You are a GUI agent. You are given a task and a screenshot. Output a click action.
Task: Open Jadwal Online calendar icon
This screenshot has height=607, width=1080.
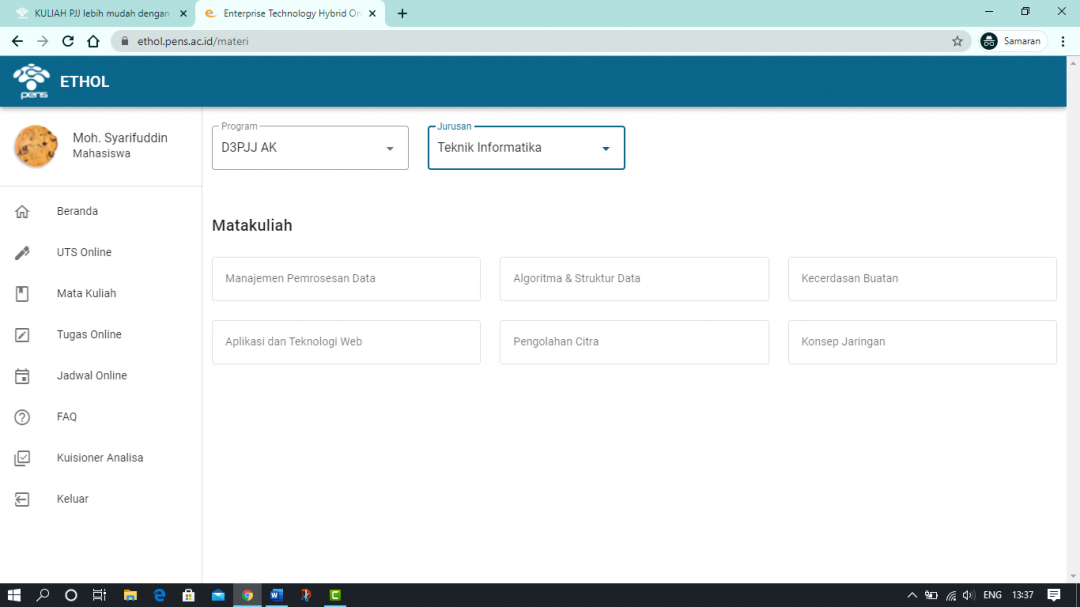point(22,375)
